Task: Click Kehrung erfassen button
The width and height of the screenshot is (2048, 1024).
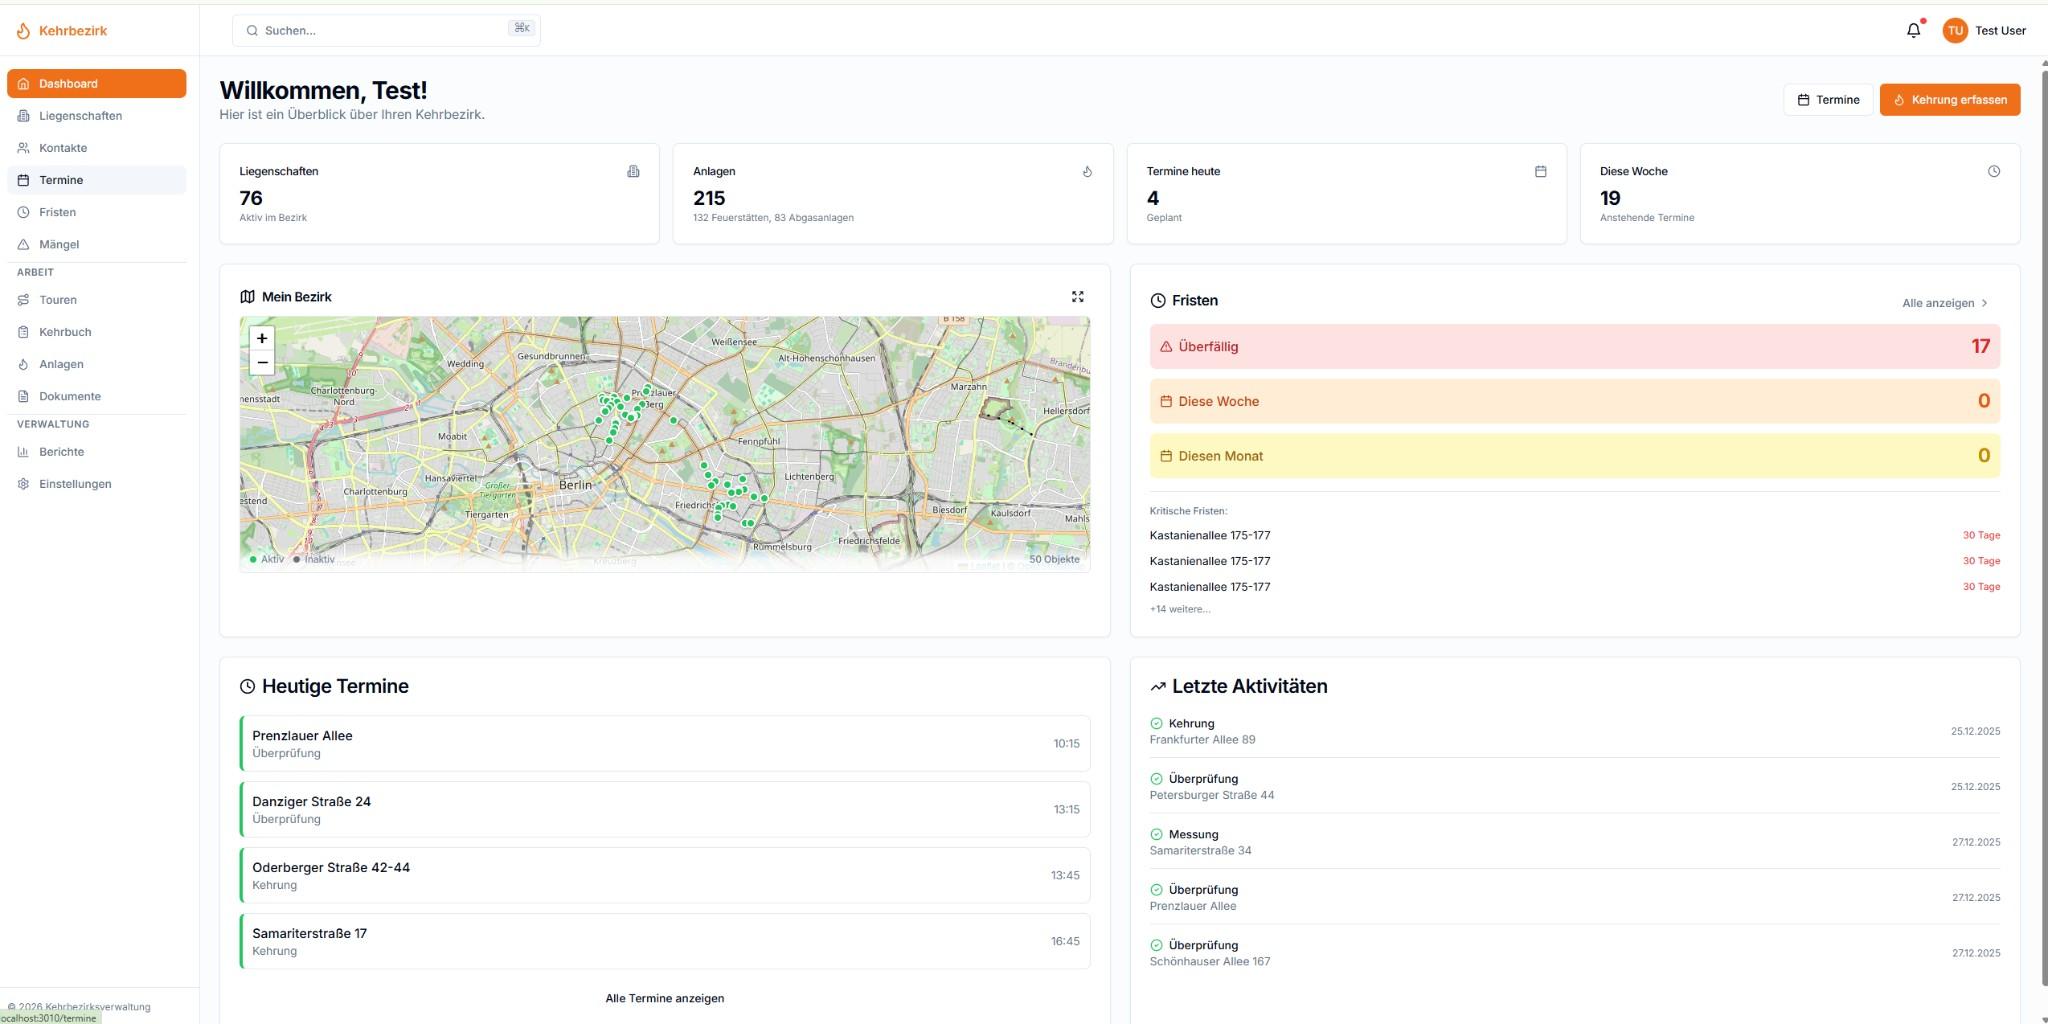Action: pos(1950,99)
